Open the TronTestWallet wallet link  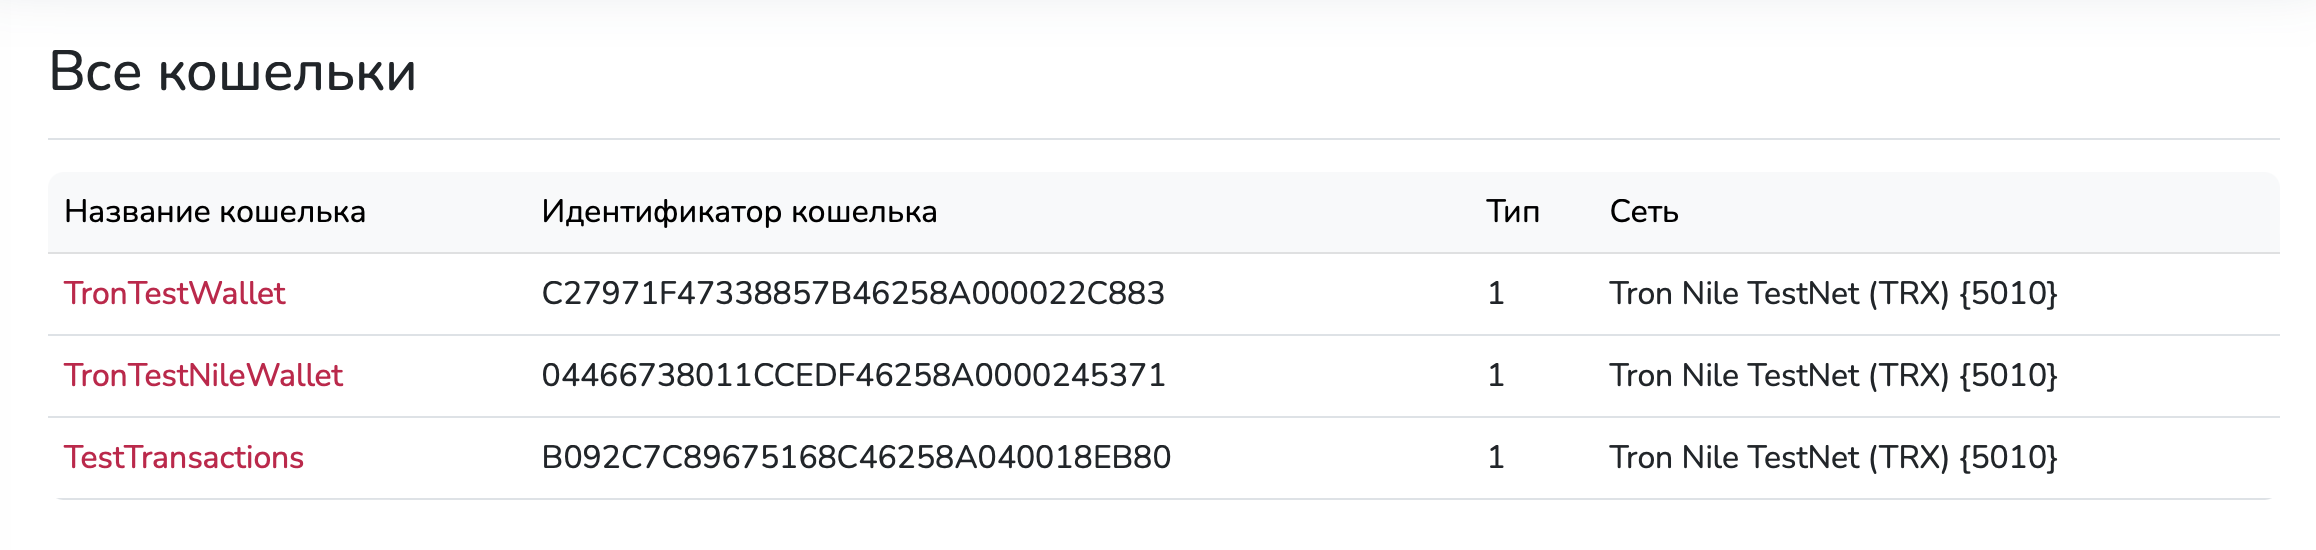[x=174, y=294]
